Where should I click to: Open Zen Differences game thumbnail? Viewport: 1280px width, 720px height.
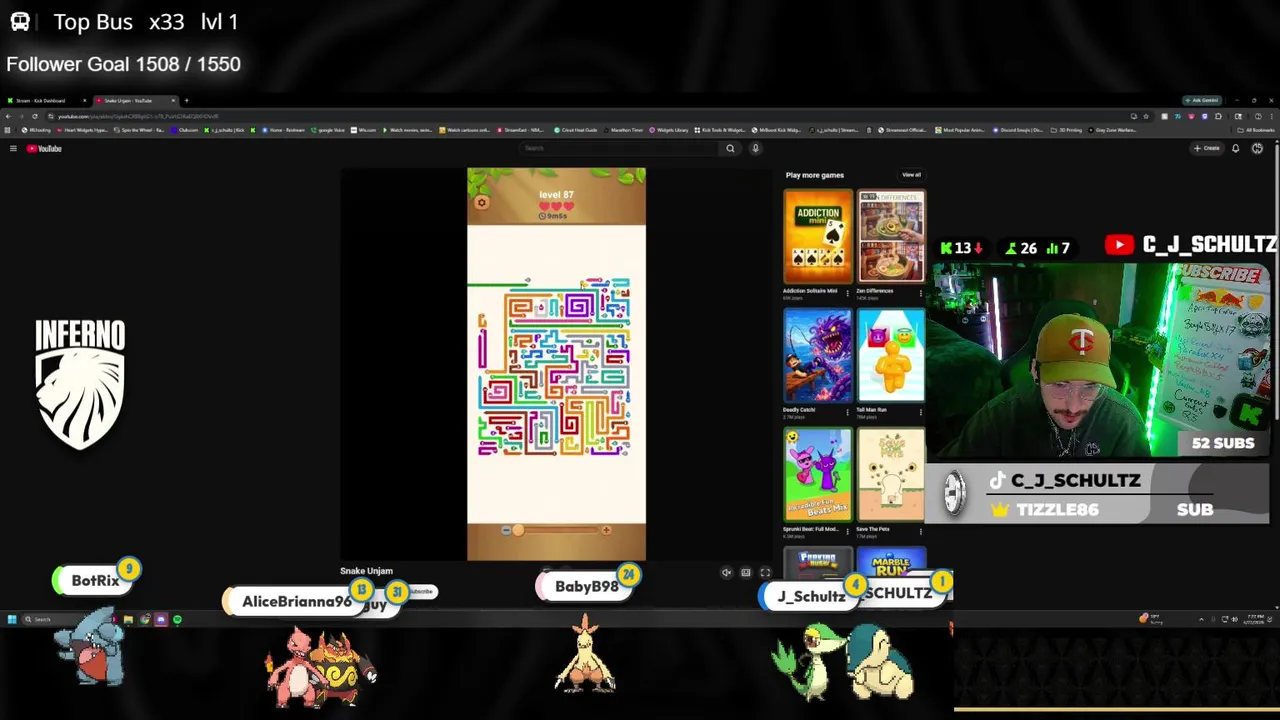click(891, 237)
